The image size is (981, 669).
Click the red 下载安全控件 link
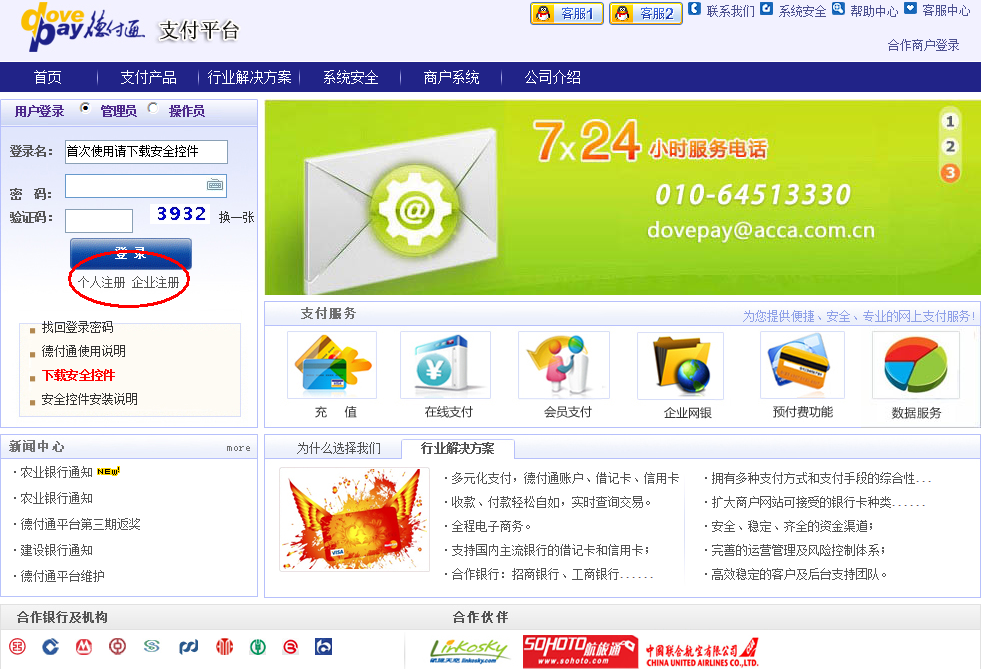pos(78,375)
